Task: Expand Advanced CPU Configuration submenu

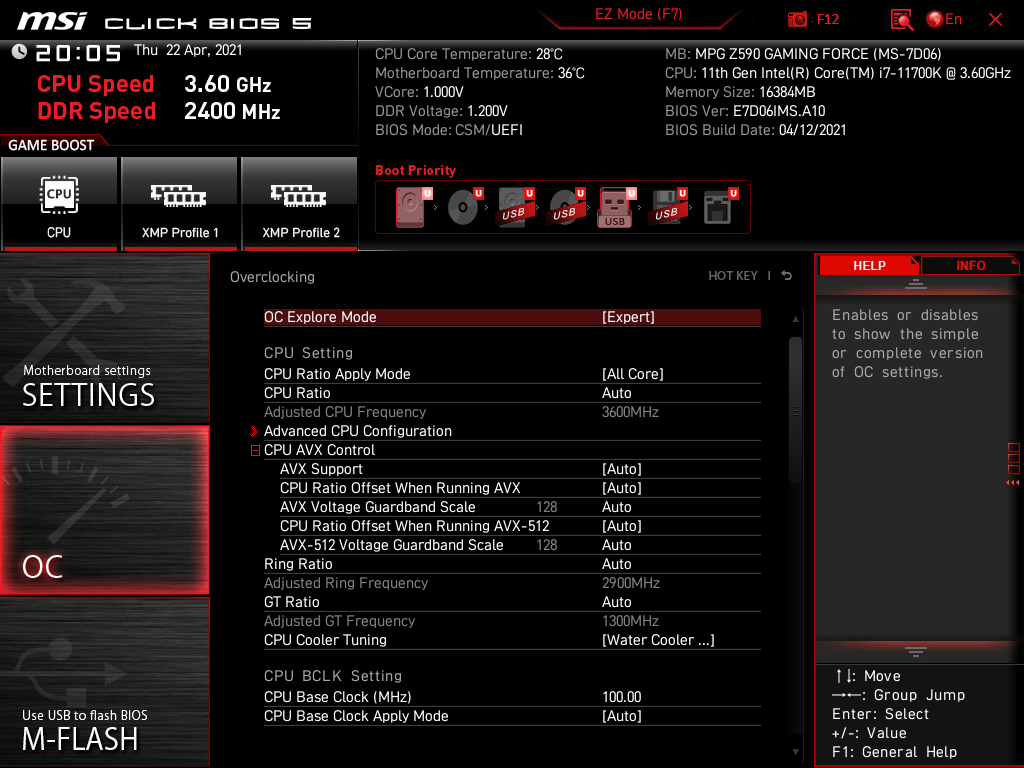Action: click(x=512, y=431)
